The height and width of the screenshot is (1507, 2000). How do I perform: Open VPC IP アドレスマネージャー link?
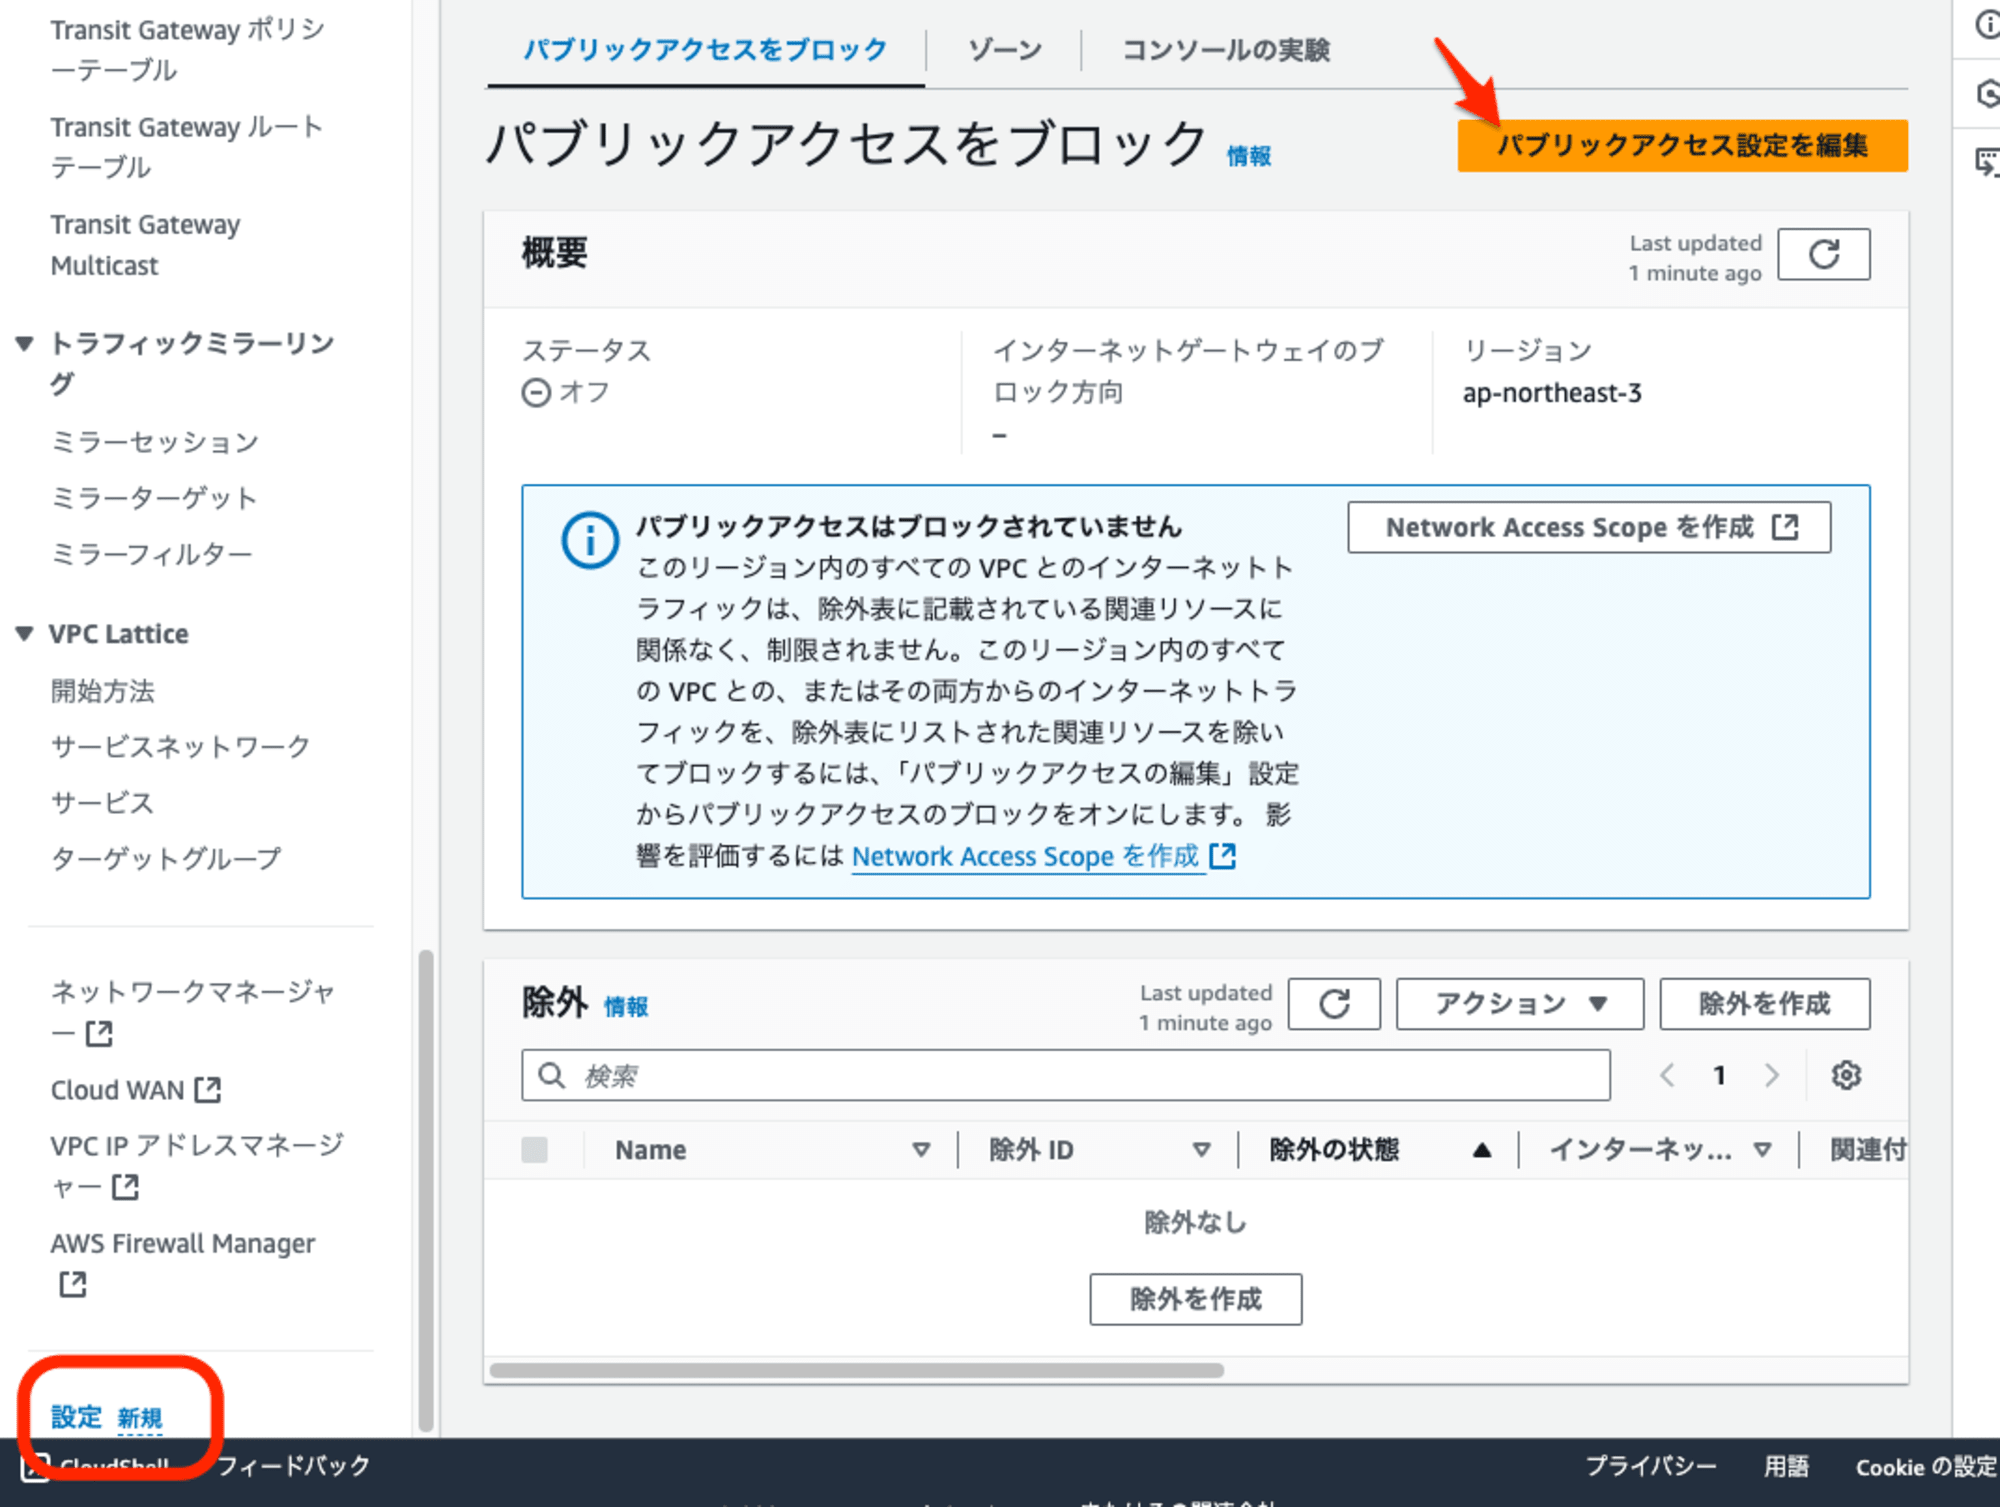197,1166
